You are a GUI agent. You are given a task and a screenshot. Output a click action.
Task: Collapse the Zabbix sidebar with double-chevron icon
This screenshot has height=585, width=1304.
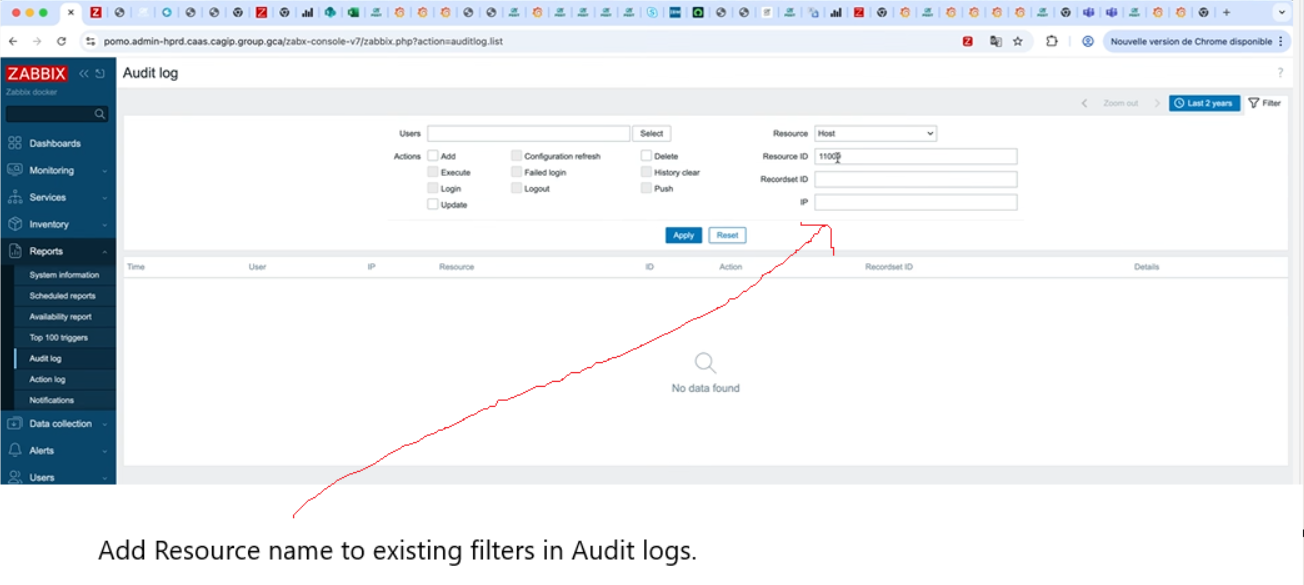(84, 74)
